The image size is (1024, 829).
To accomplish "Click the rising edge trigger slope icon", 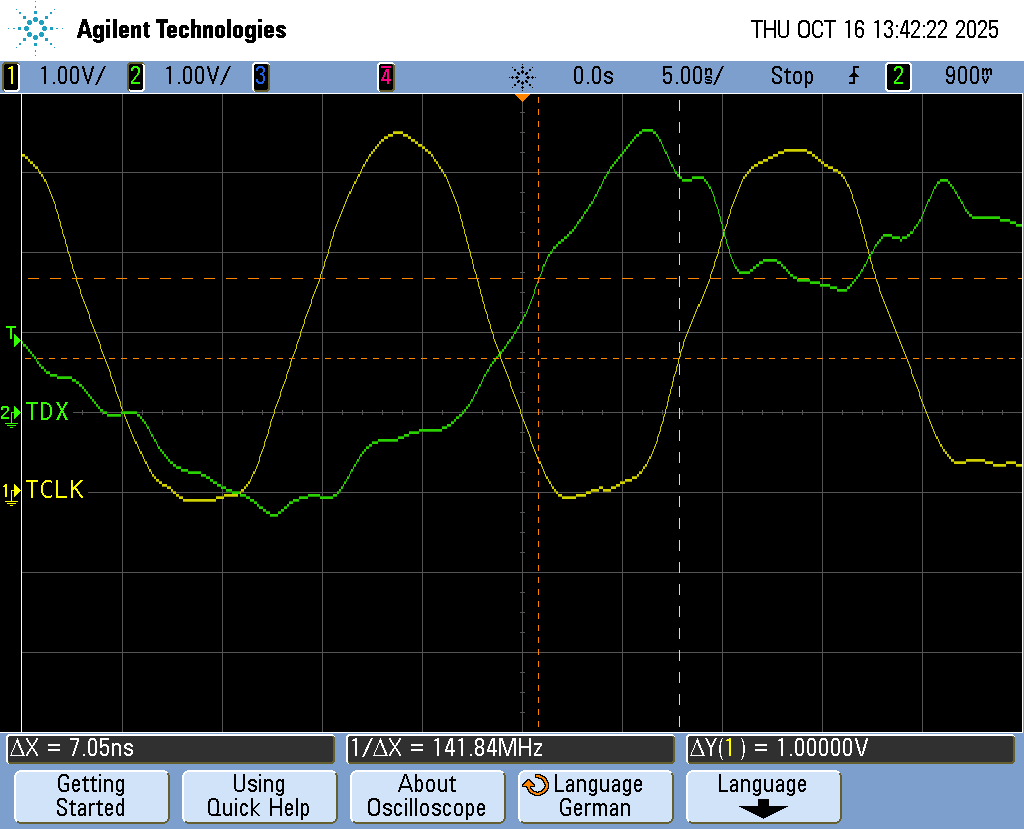I will [x=854, y=76].
